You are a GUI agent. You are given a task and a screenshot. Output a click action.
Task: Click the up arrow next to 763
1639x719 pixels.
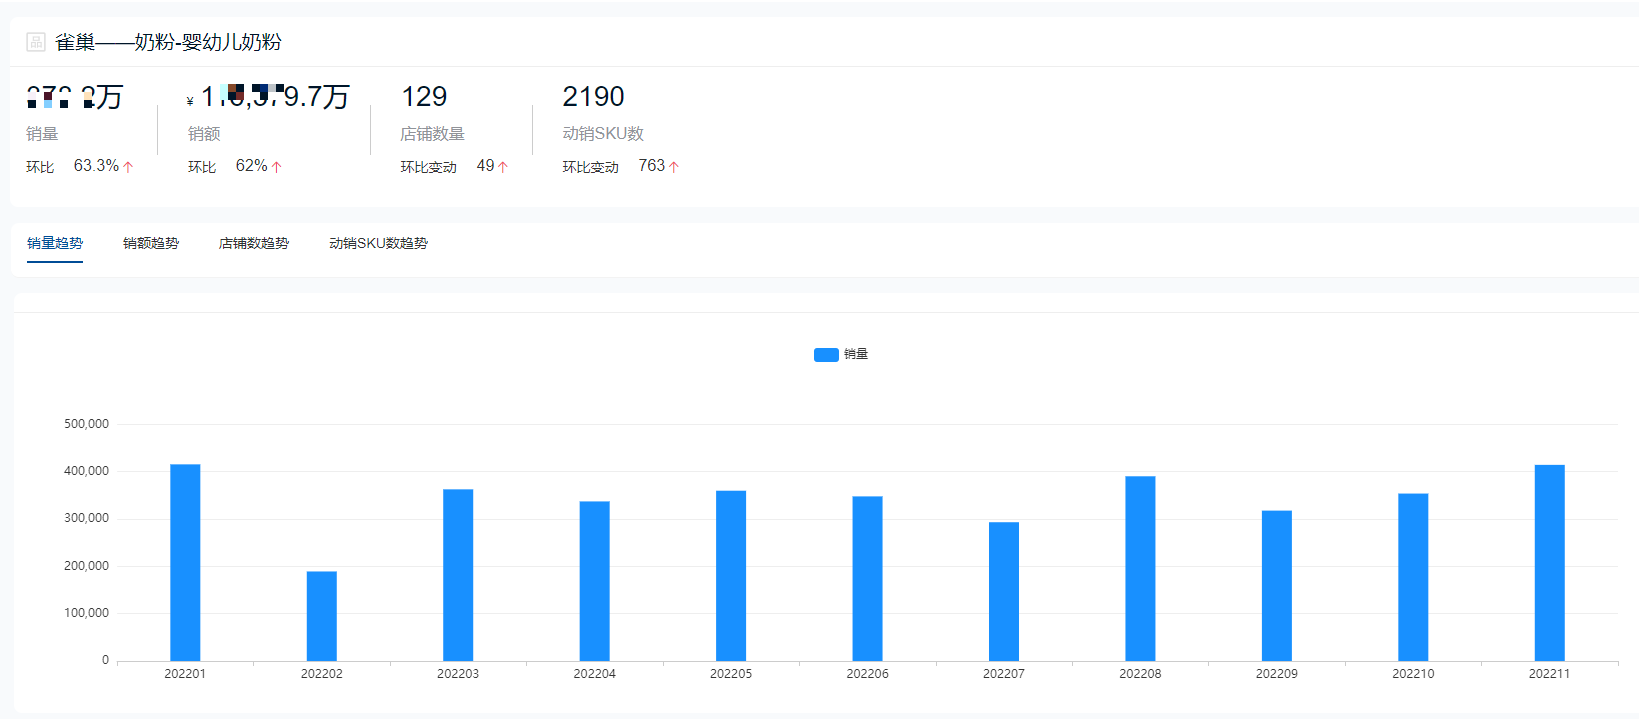674,167
